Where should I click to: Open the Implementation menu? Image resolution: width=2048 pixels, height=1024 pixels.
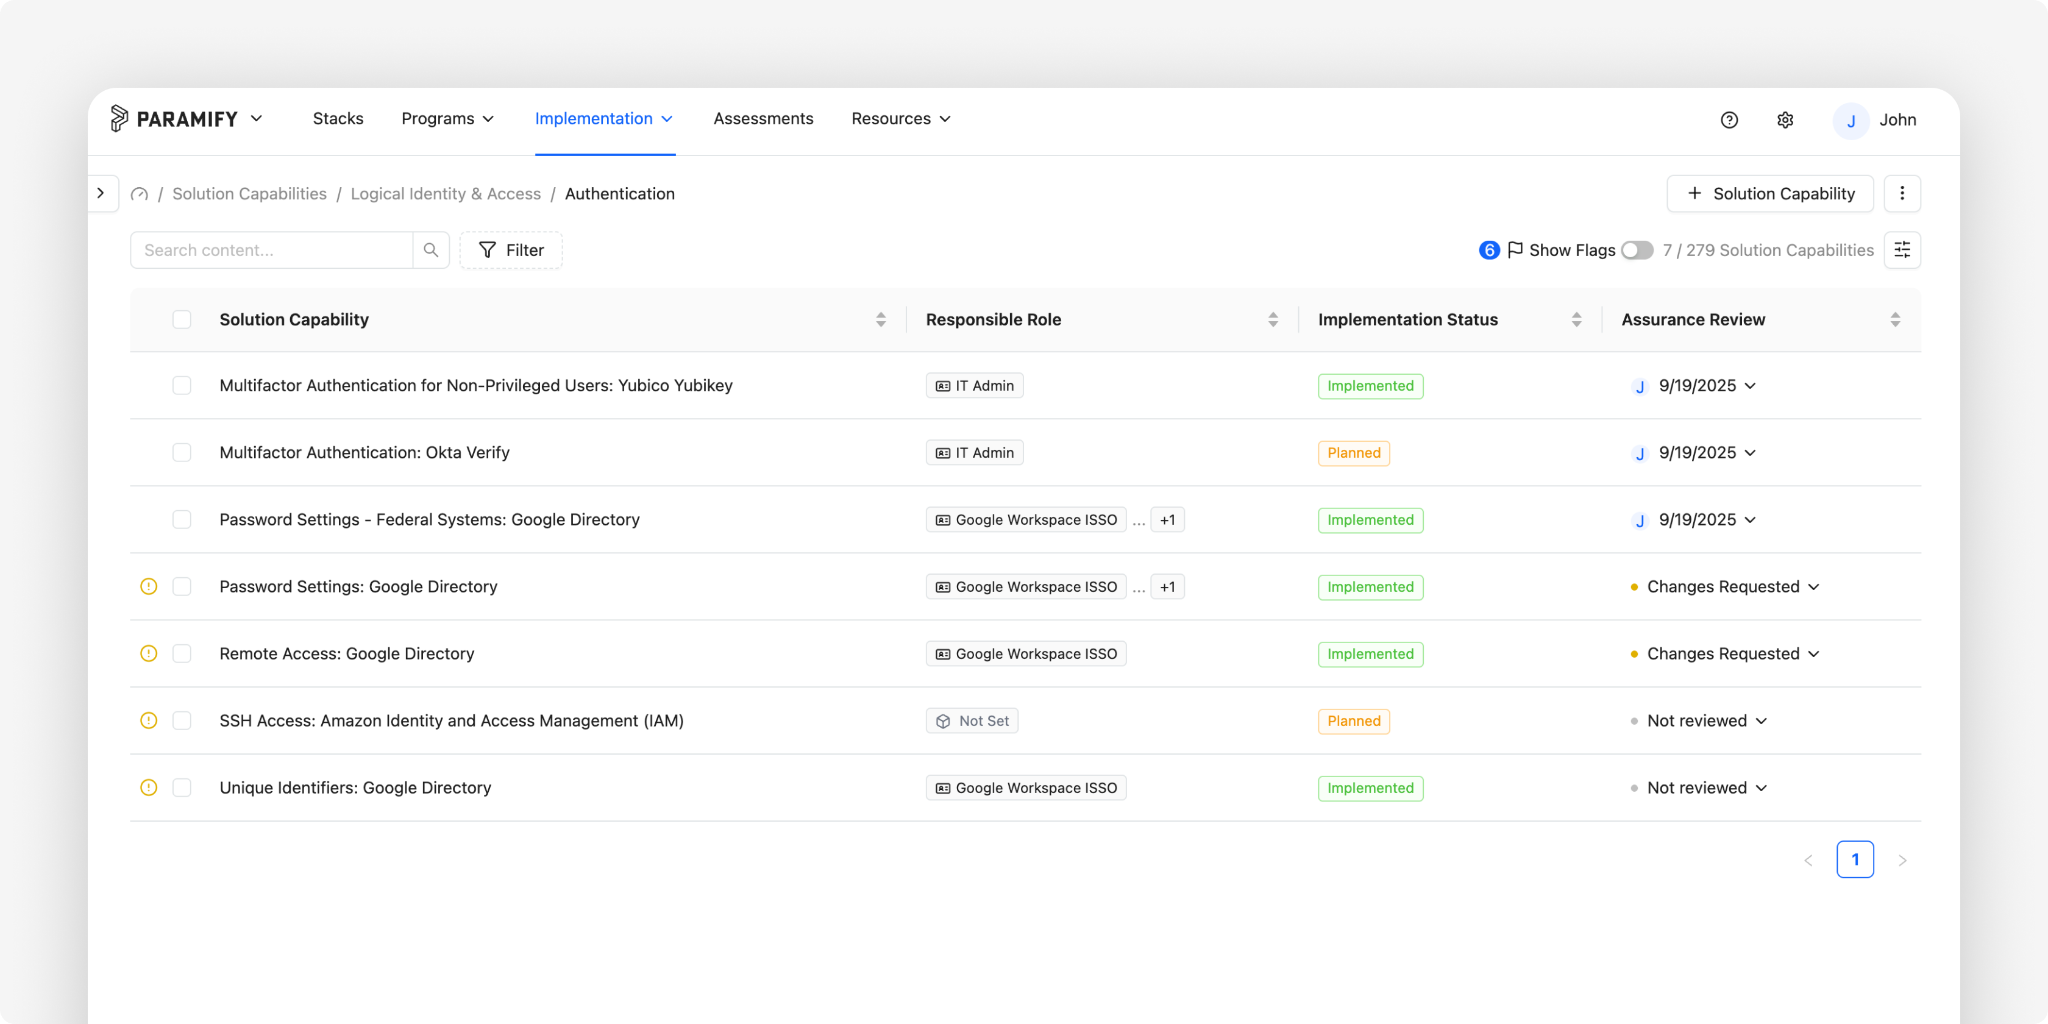tap(604, 119)
